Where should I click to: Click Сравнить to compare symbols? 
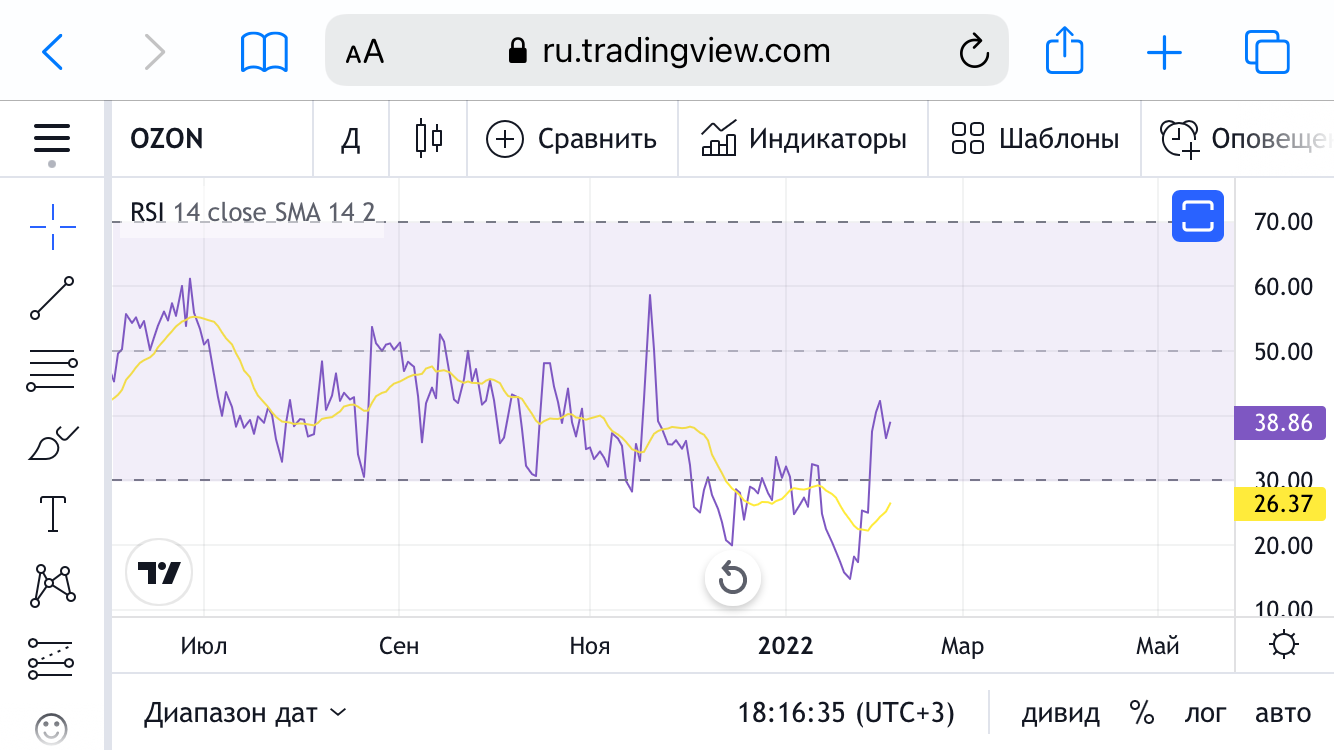click(572, 139)
